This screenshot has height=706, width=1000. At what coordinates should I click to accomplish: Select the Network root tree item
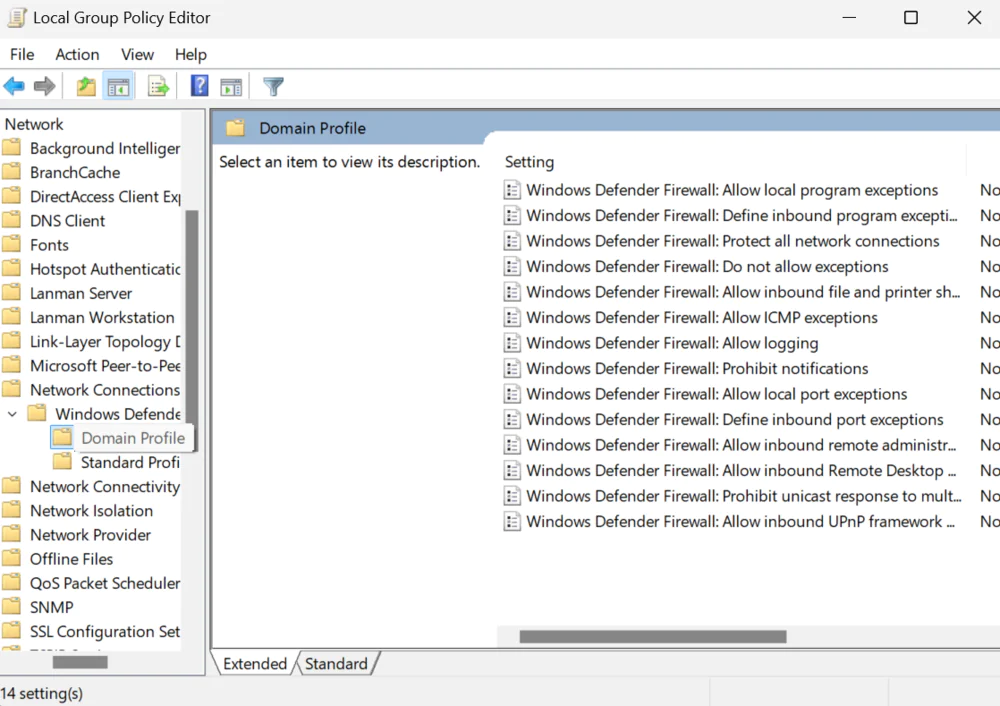(34, 124)
